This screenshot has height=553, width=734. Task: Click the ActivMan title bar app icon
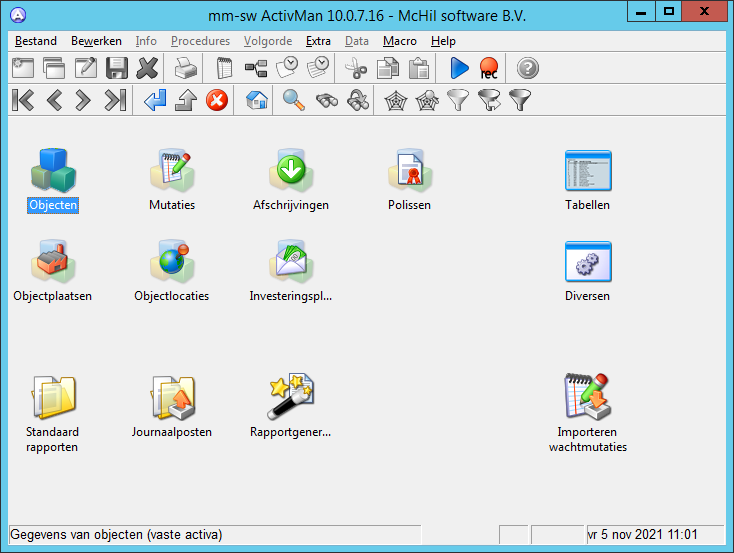pos(18,15)
